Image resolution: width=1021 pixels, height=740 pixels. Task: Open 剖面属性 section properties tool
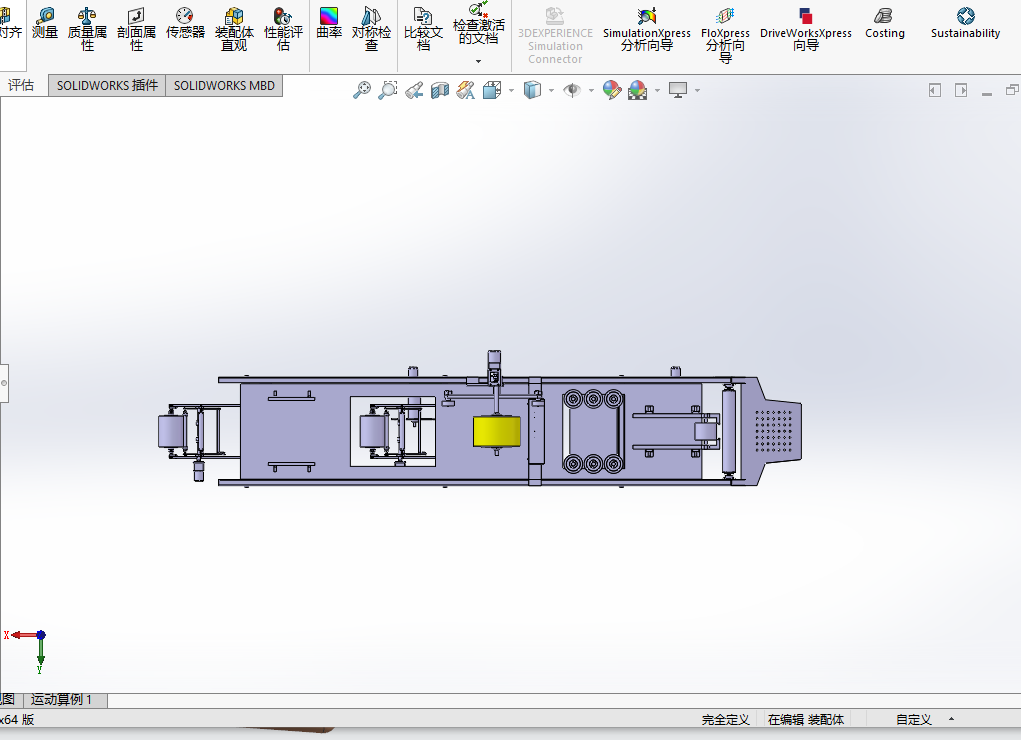136,29
